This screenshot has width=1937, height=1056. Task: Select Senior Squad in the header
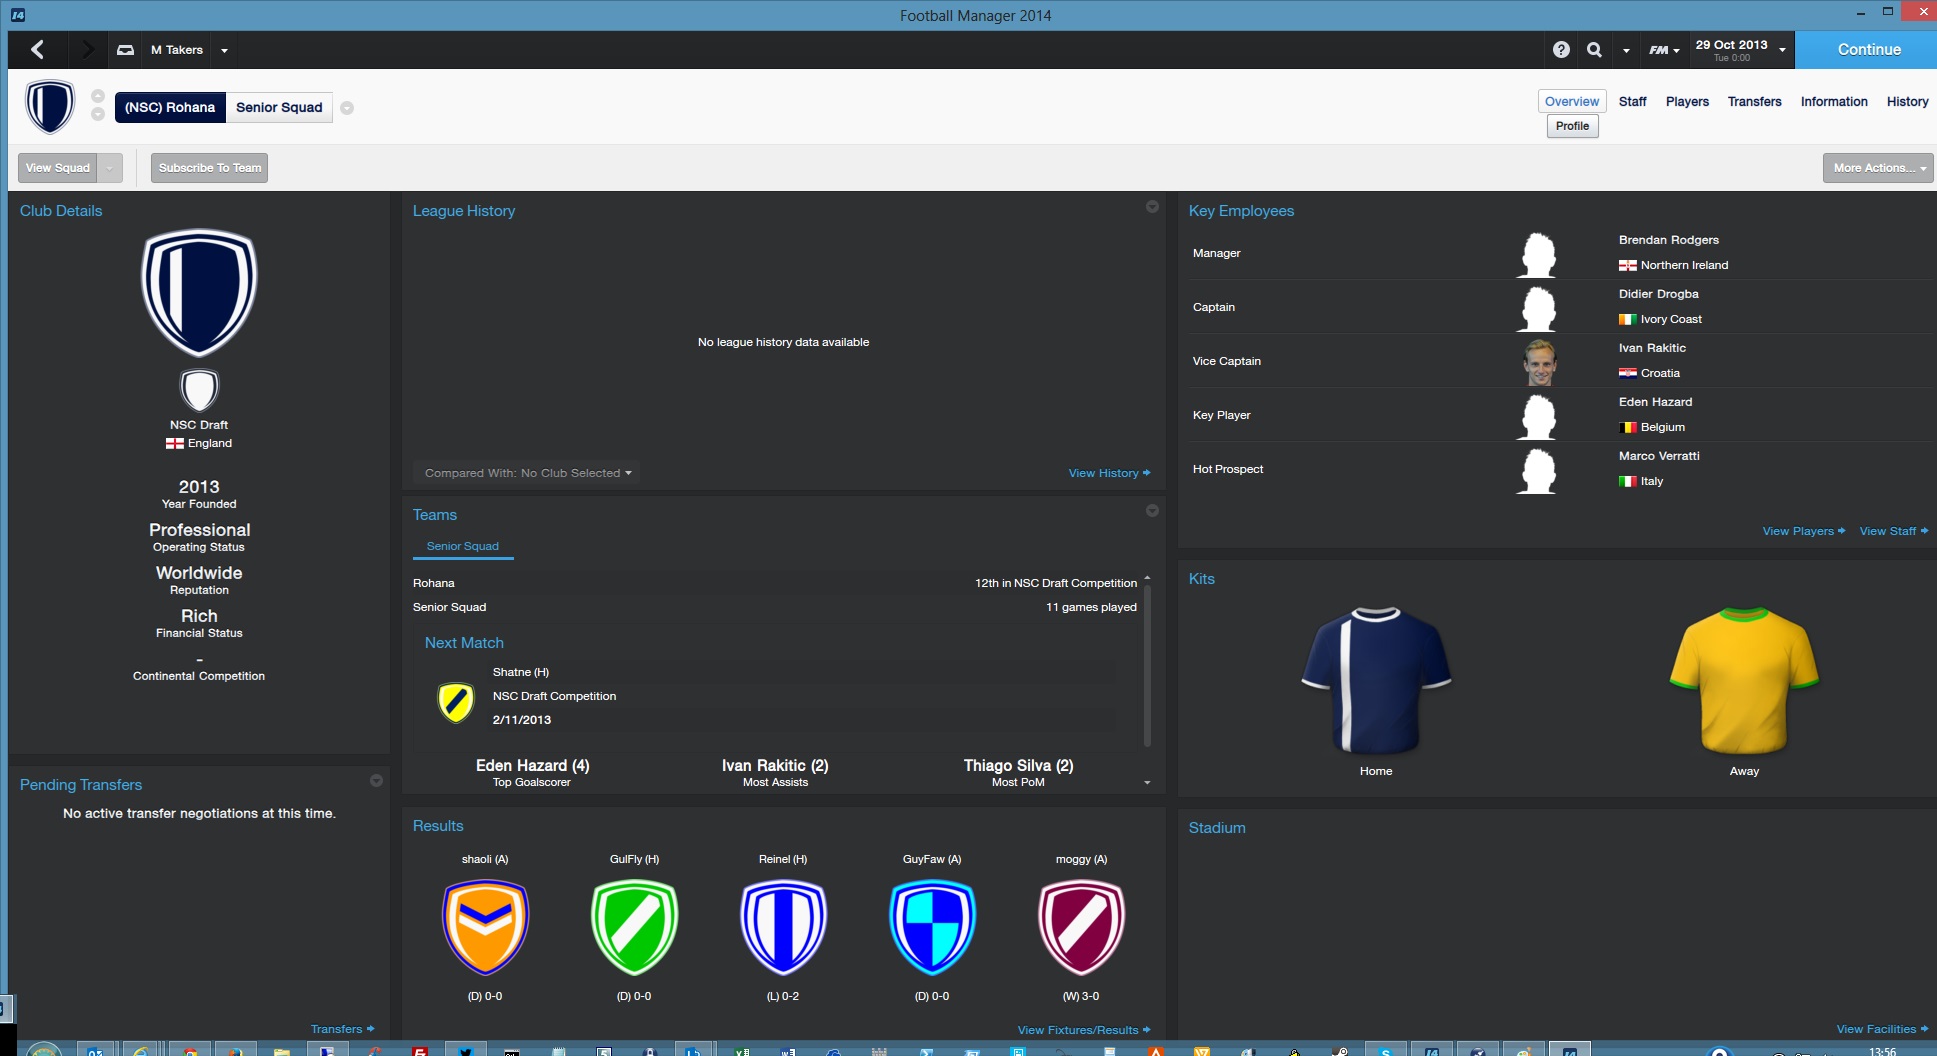pyautogui.click(x=279, y=107)
